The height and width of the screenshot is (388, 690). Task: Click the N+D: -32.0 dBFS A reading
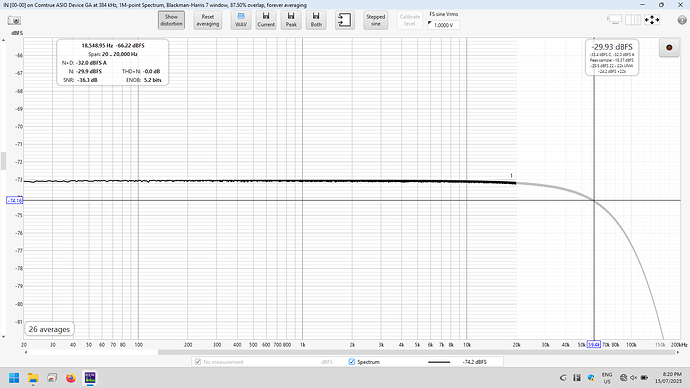(84, 63)
